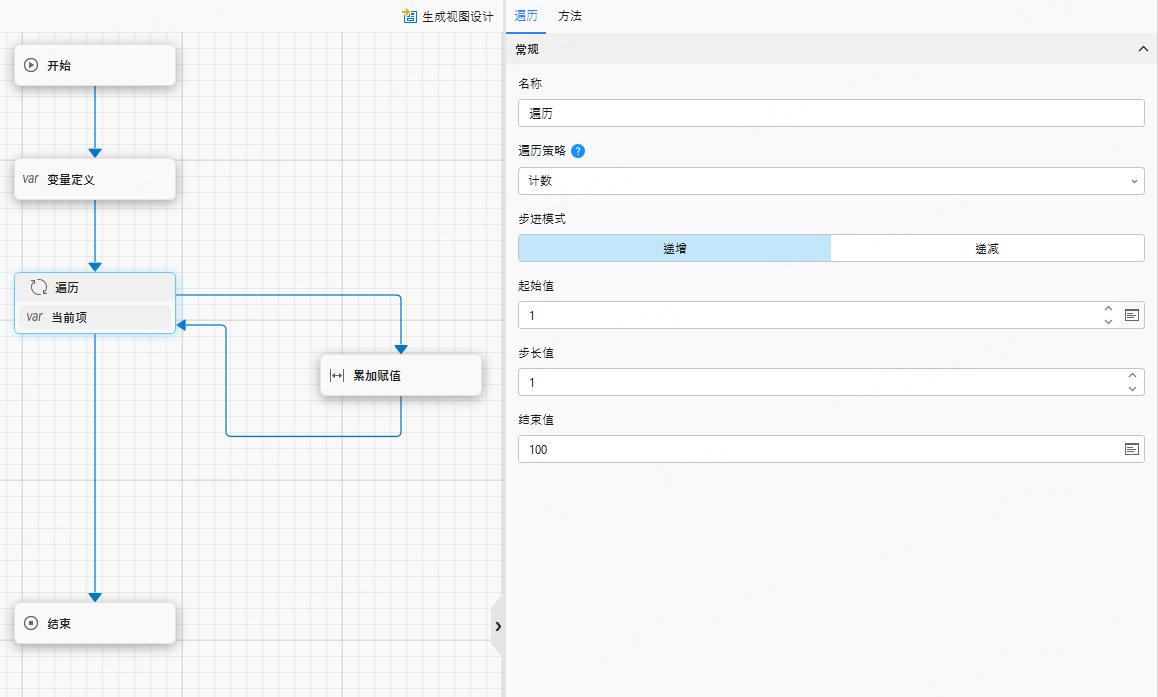The height and width of the screenshot is (697, 1158).
Task: Click the loop icon in 遍历 node
Action: 39,288
